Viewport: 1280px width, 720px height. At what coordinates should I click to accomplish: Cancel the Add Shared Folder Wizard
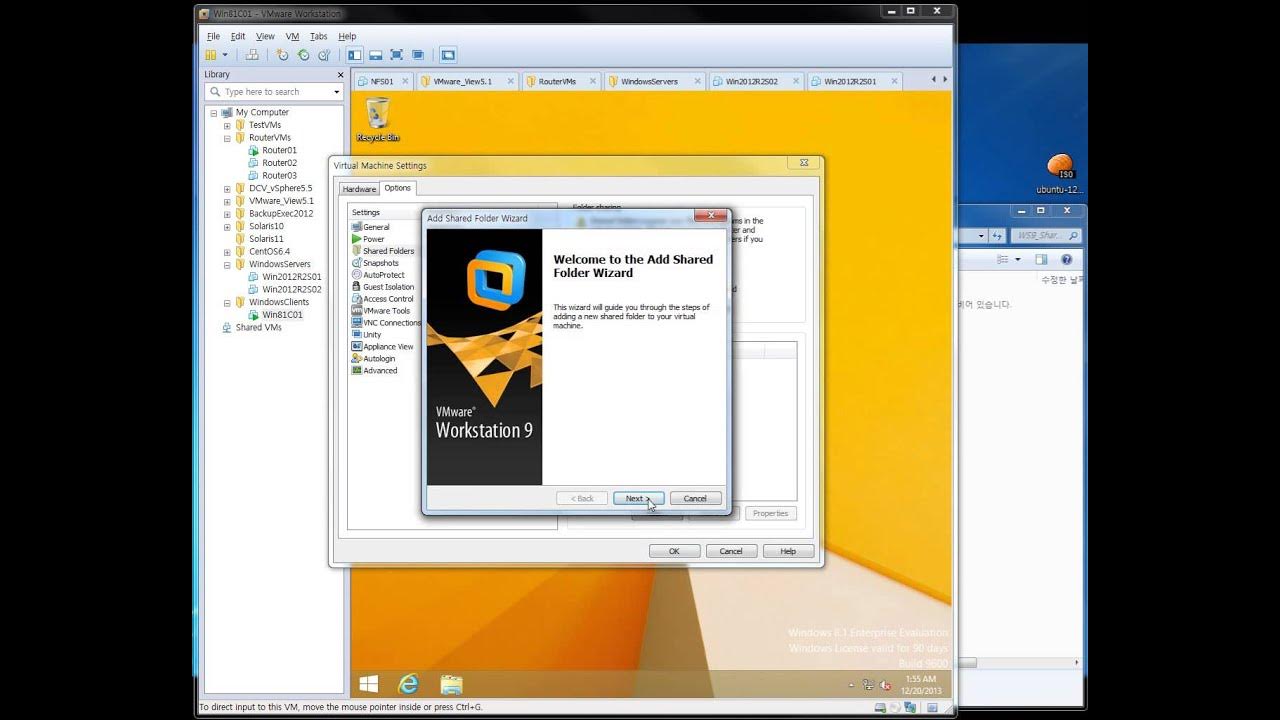[695, 498]
